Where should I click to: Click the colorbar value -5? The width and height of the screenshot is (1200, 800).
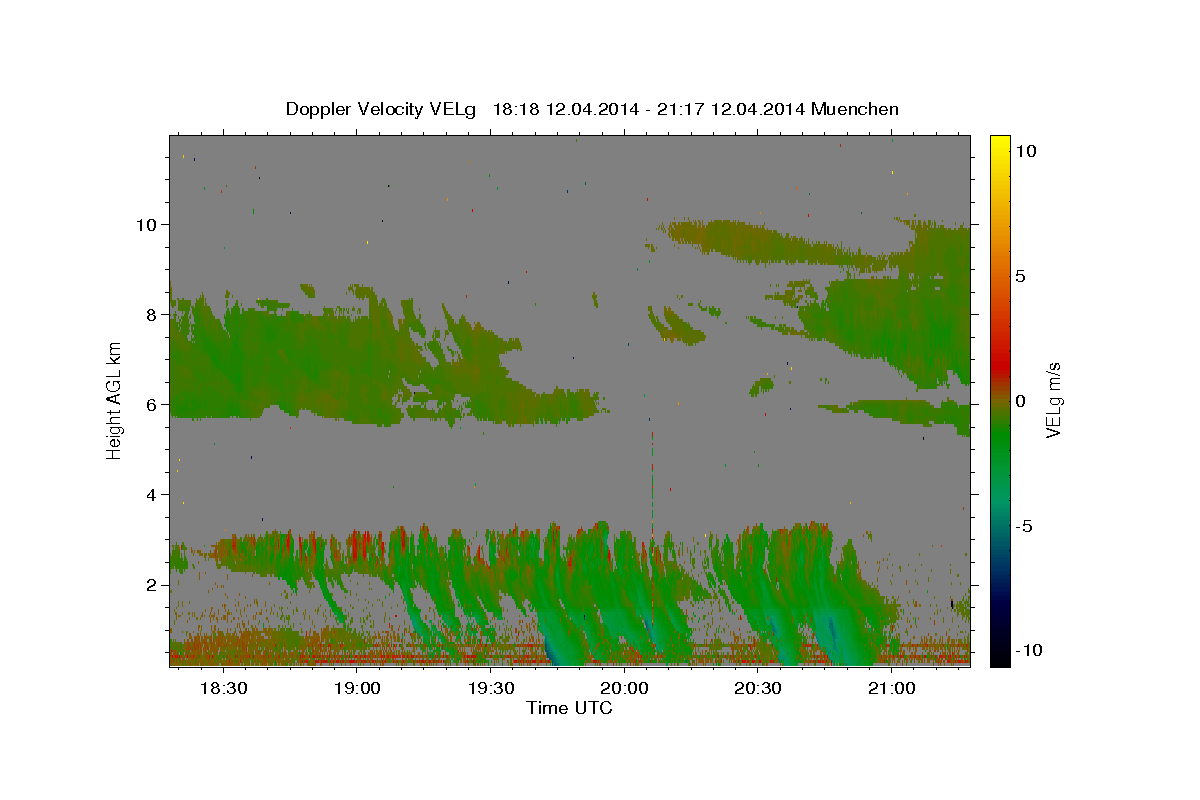pyautogui.click(x=1025, y=526)
